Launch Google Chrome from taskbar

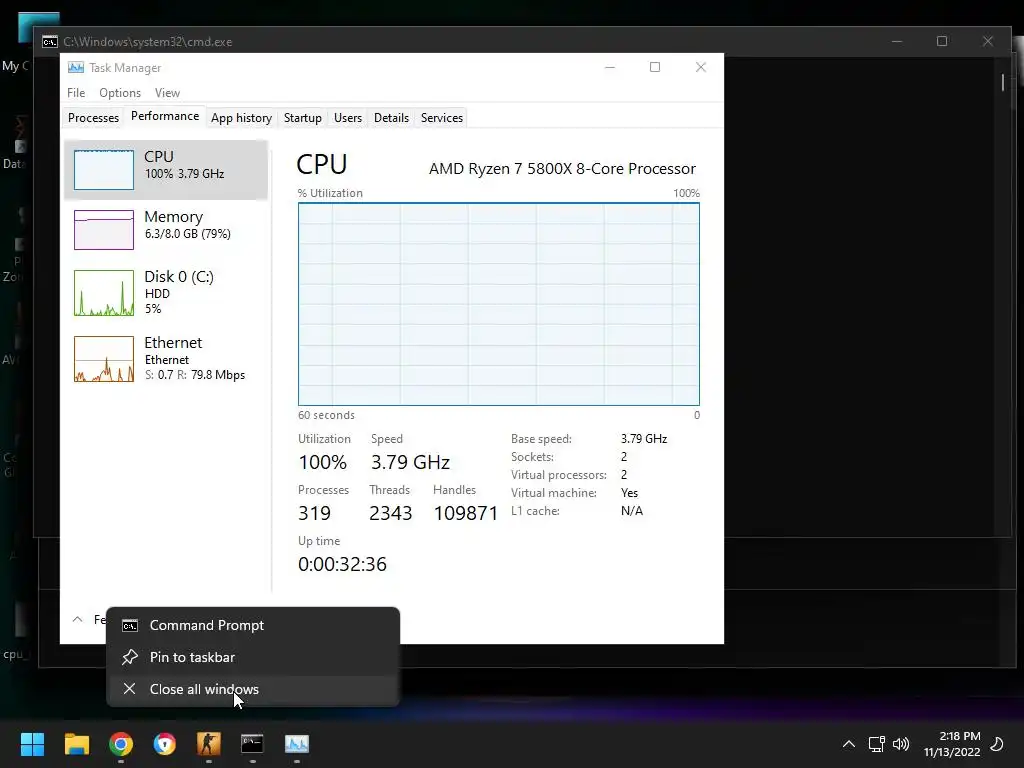(x=121, y=744)
